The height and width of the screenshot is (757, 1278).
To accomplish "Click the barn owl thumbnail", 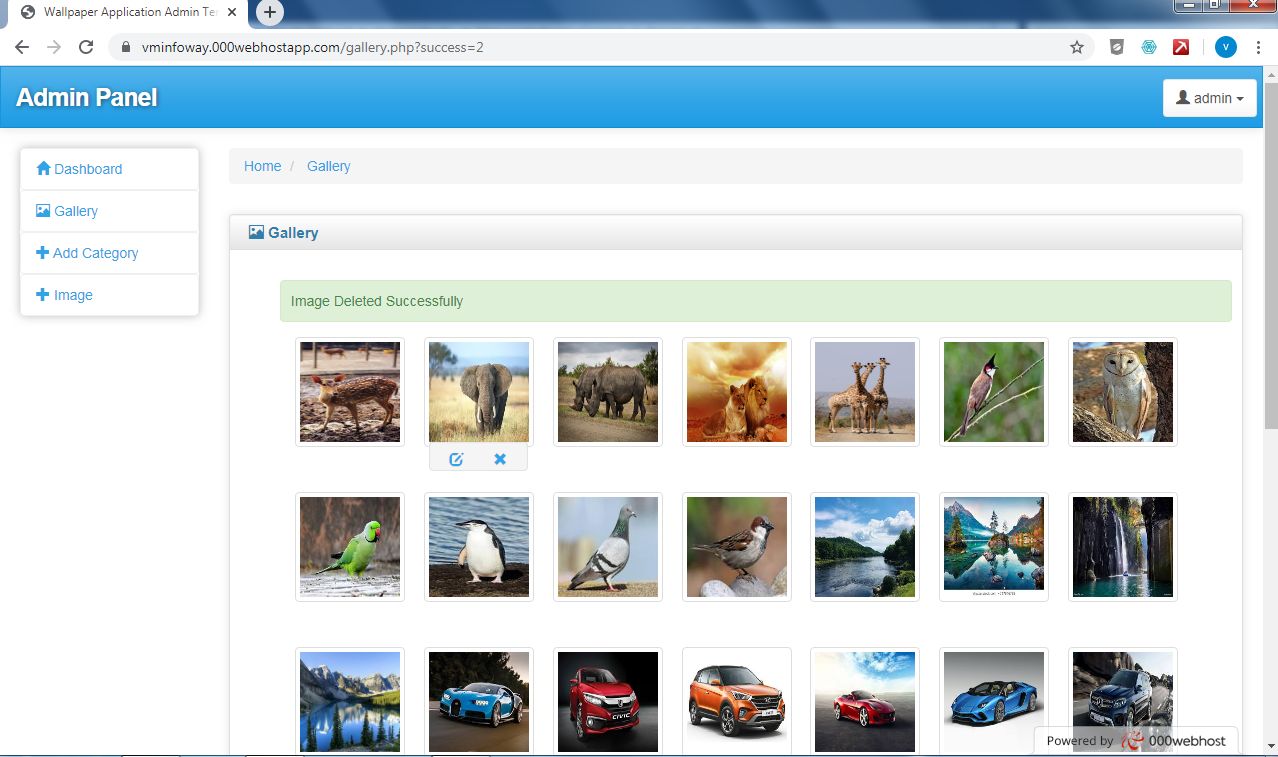I will point(1123,392).
